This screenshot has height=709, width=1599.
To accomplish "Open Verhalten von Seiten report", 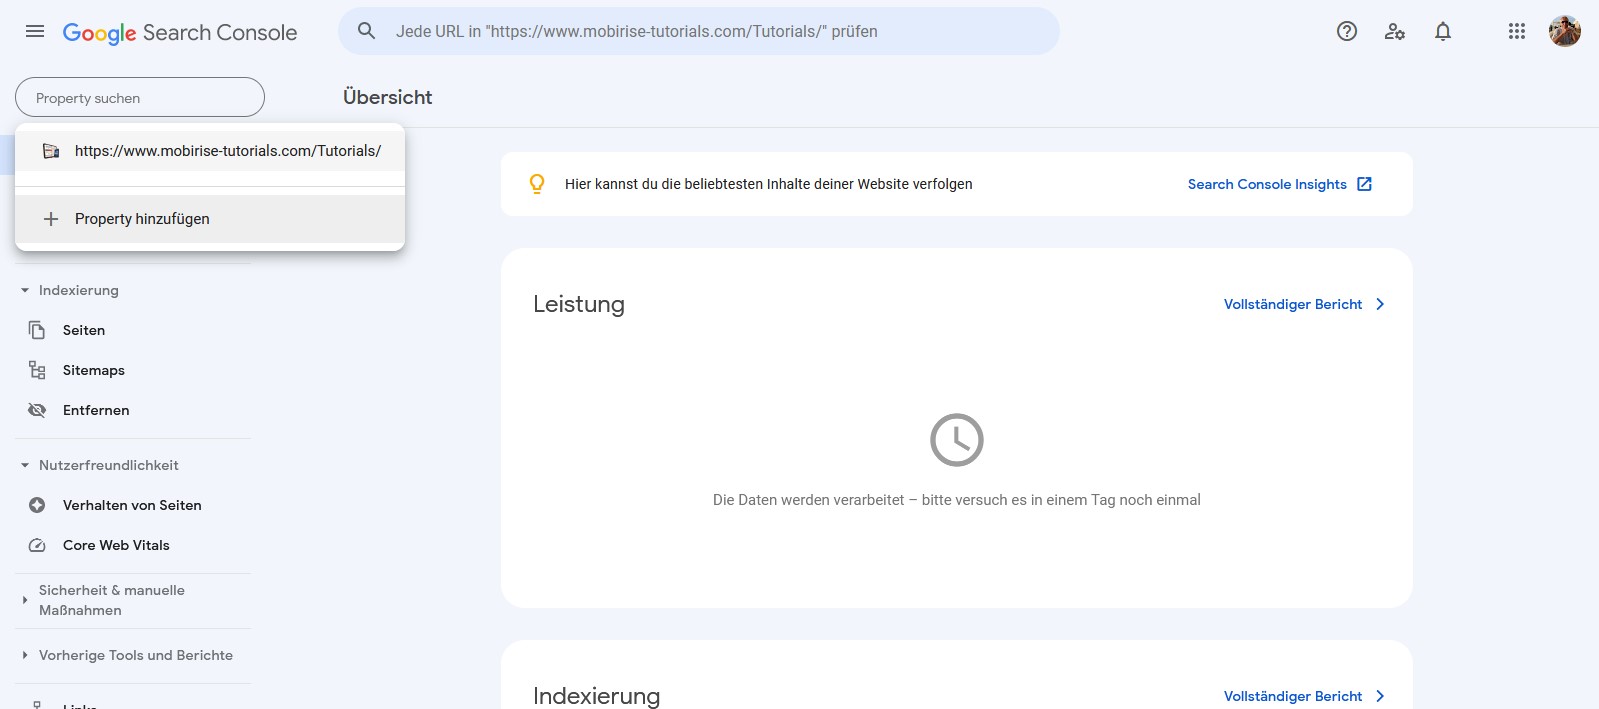I will click(x=132, y=505).
